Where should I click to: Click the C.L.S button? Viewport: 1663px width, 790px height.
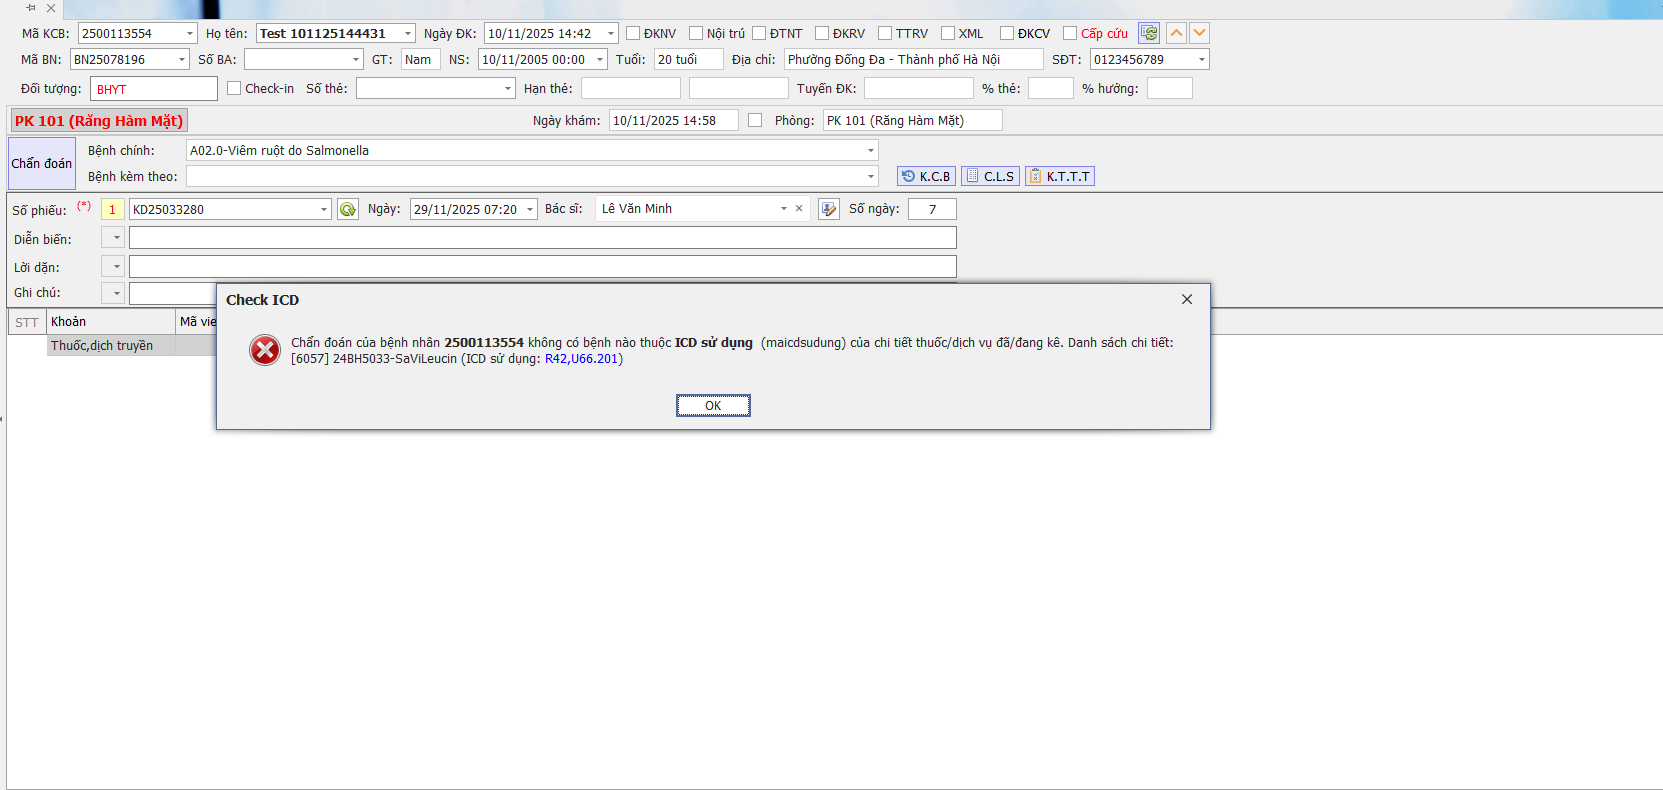(x=990, y=176)
